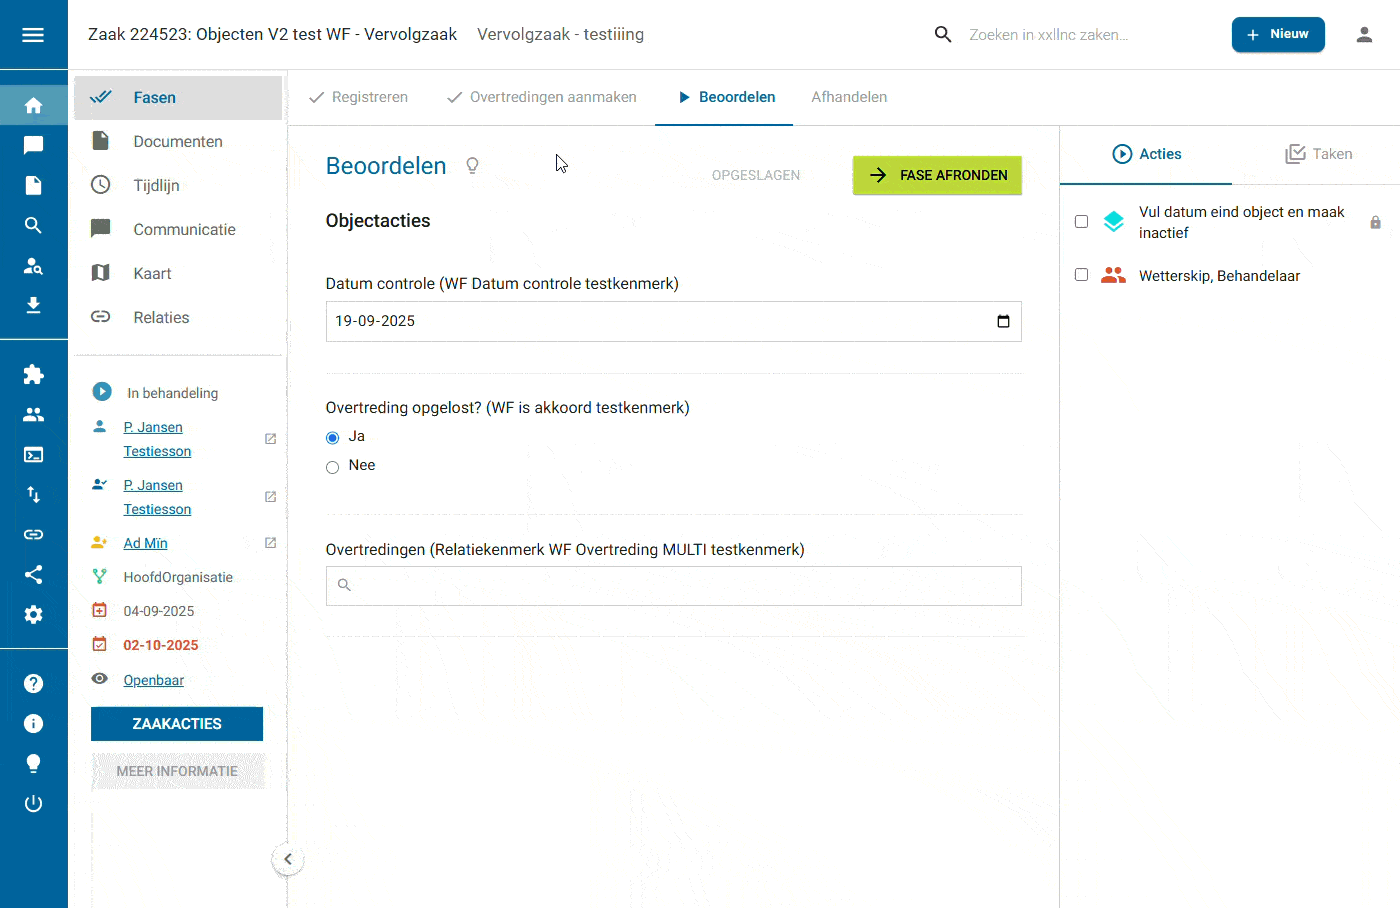
Task: Open the Datum controle date picker
Action: [x=1003, y=321]
